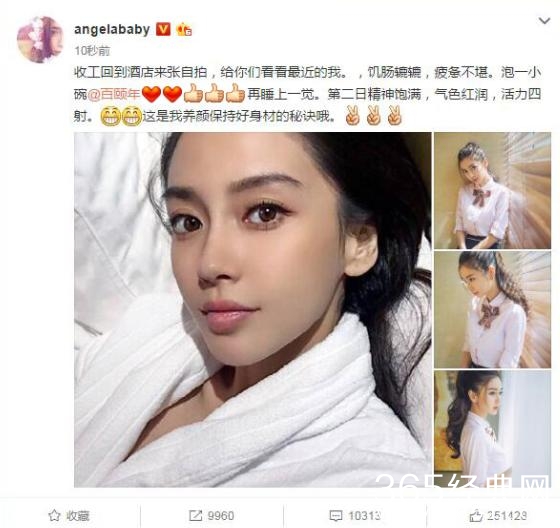Image resolution: width=560 pixels, height=528 pixels.
Task: Click the post text about 收工回到酒店
Action: (x=307, y=94)
